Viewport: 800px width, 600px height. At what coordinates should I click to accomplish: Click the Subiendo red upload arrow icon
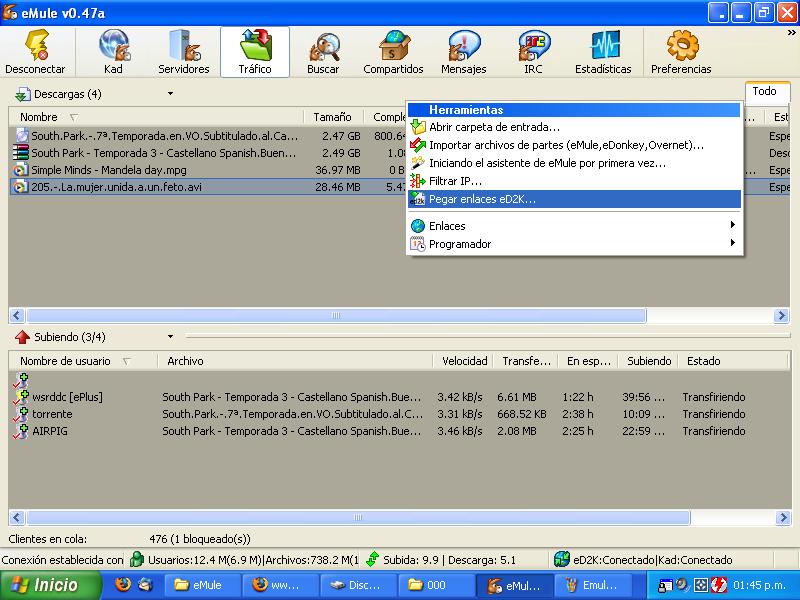coord(22,337)
